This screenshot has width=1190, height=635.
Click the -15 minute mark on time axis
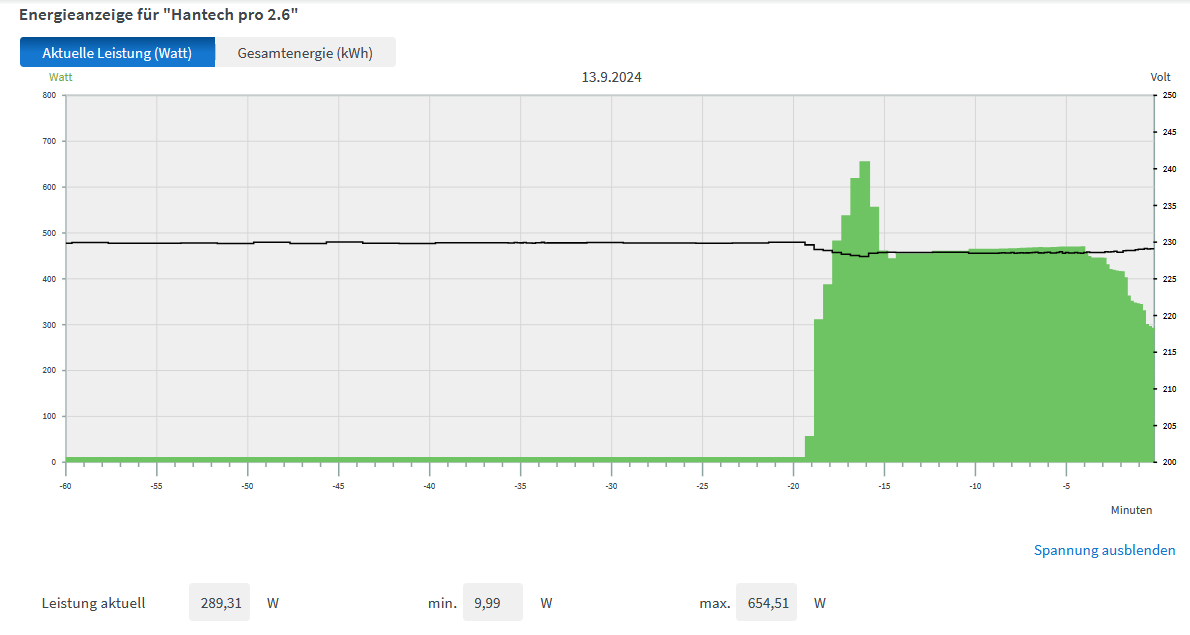pos(884,487)
